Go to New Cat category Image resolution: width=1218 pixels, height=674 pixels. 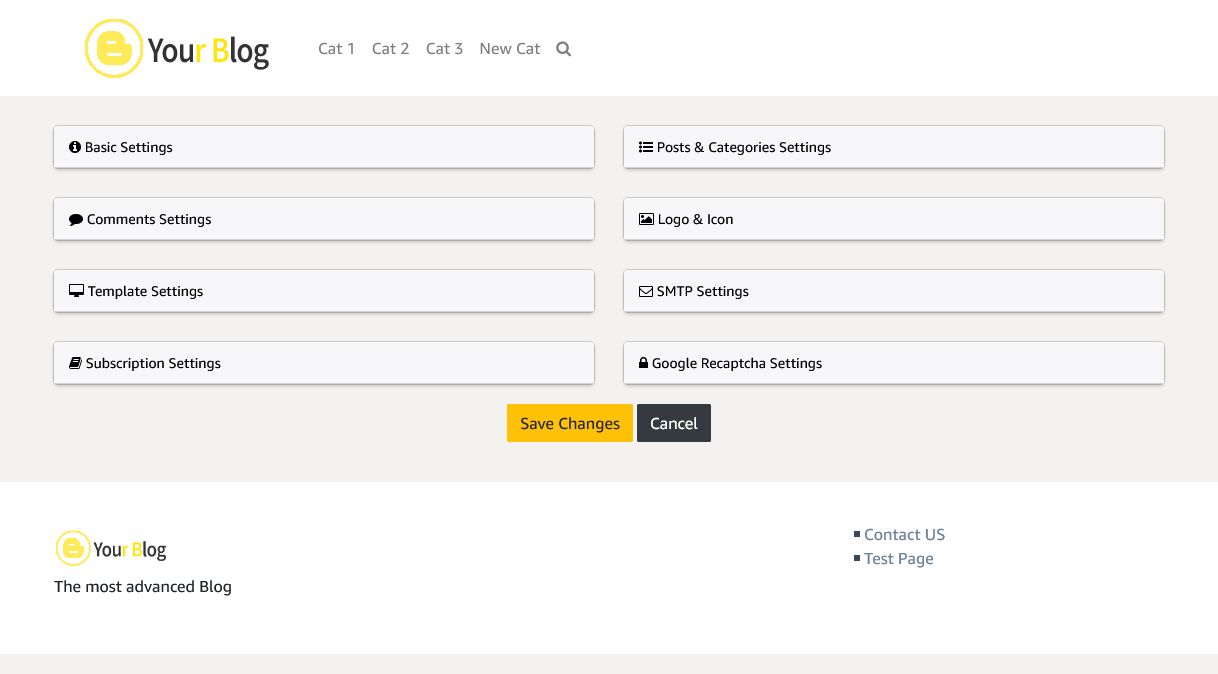point(509,49)
